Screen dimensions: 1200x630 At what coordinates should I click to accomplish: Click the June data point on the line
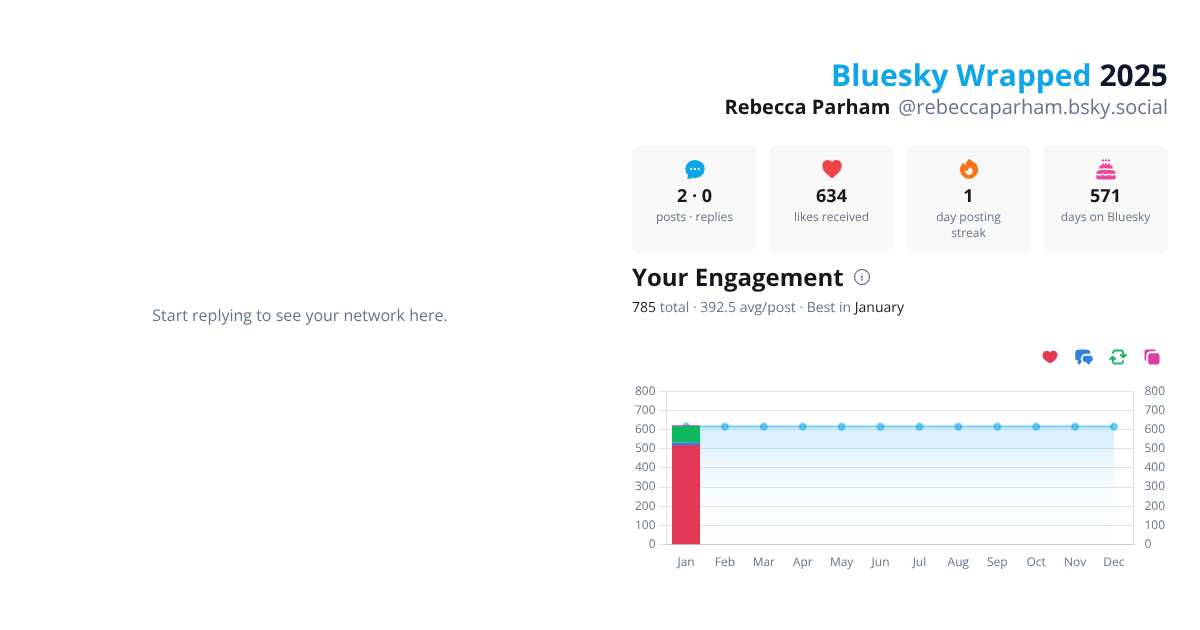pyautogui.click(x=881, y=427)
